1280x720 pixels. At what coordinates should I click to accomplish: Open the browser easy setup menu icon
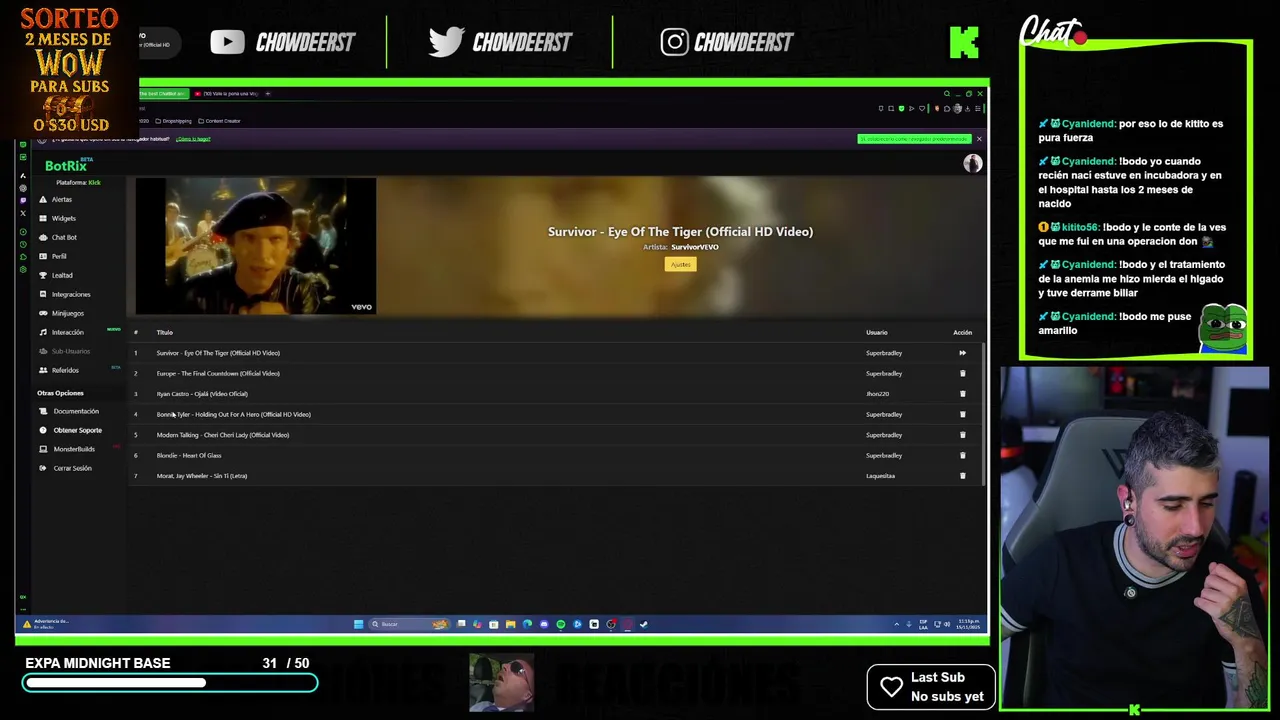pos(978,108)
